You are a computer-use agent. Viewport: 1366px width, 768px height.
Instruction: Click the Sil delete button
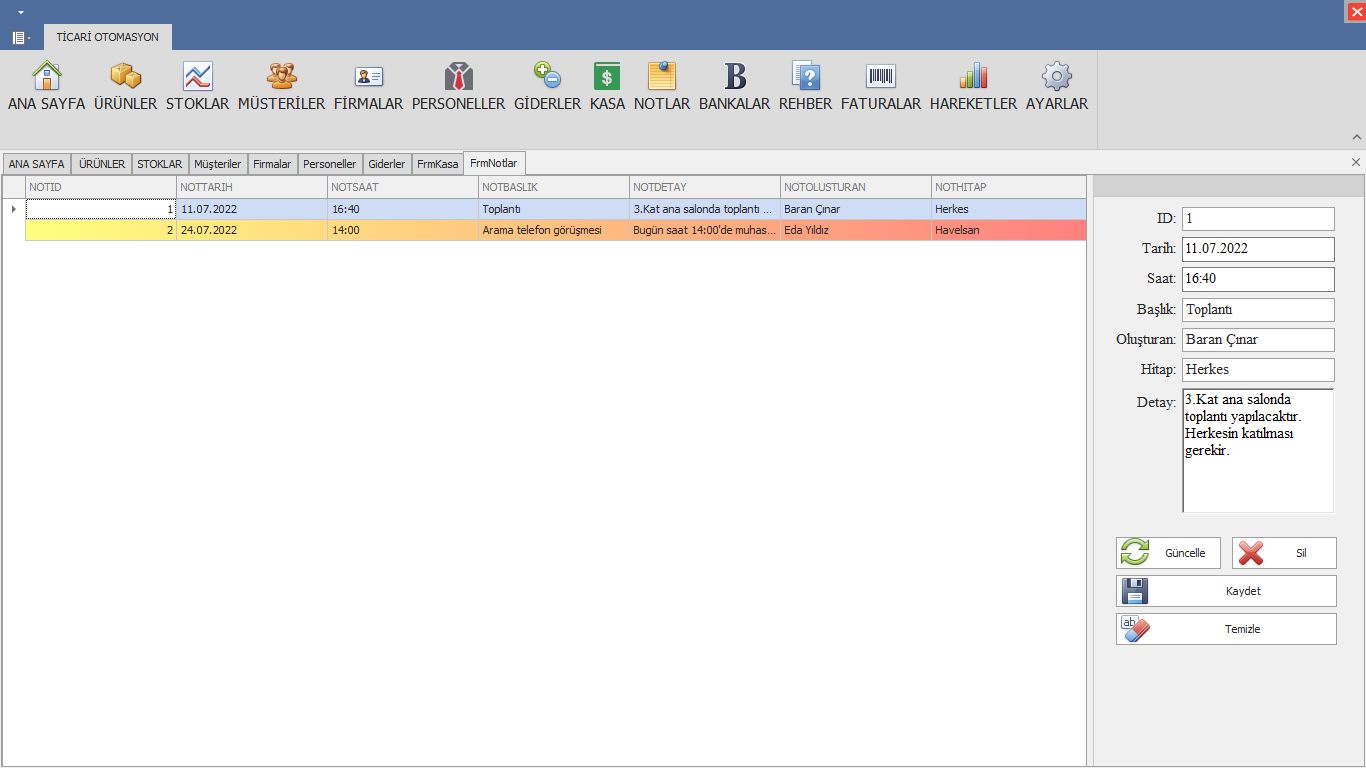pyautogui.click(x=1284, y=553)
